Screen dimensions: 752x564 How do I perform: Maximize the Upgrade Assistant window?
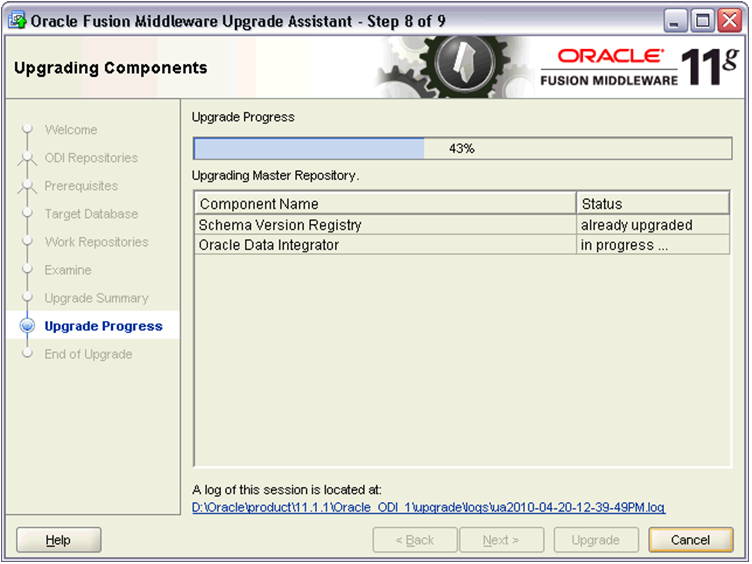[702, 21]
